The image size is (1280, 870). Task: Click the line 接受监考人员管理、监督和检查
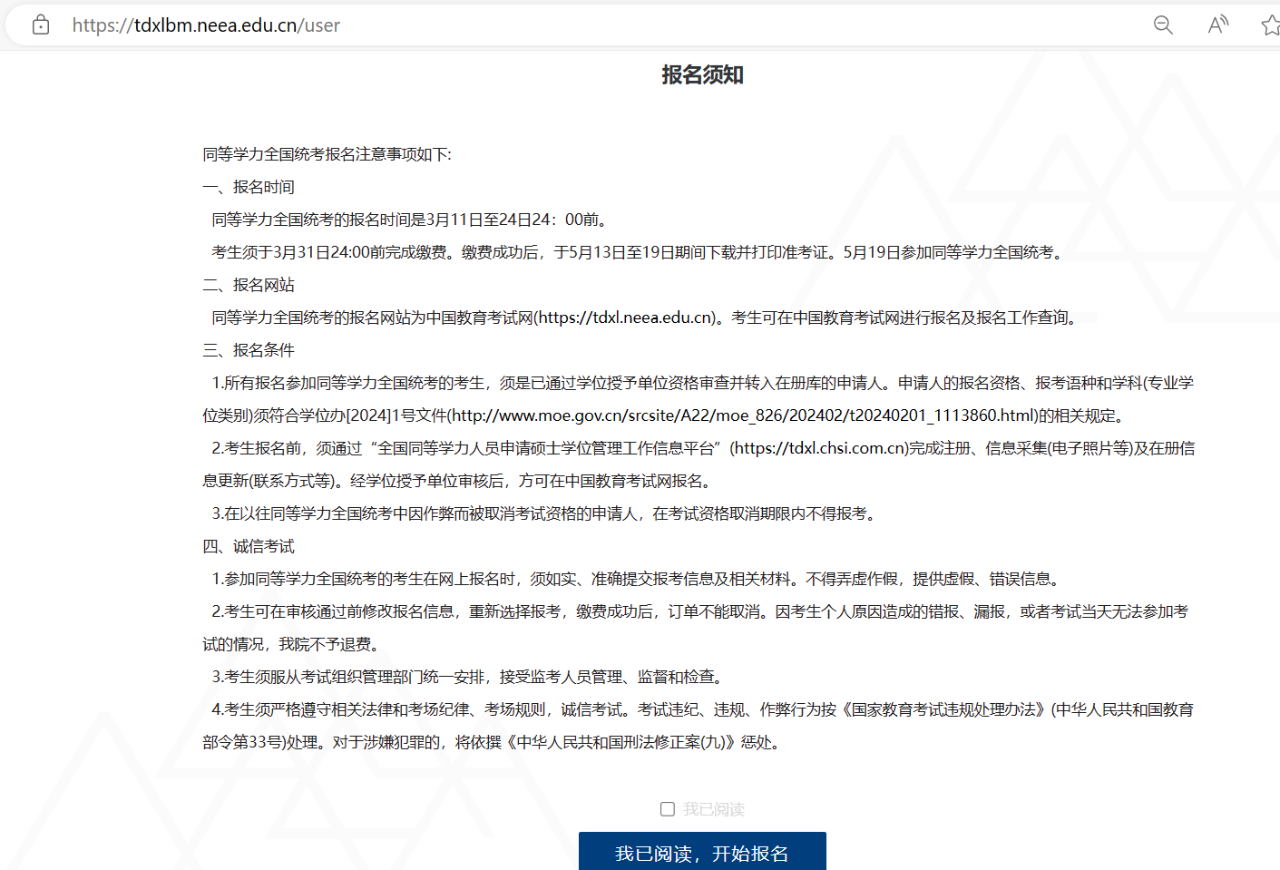click(467, 677)
